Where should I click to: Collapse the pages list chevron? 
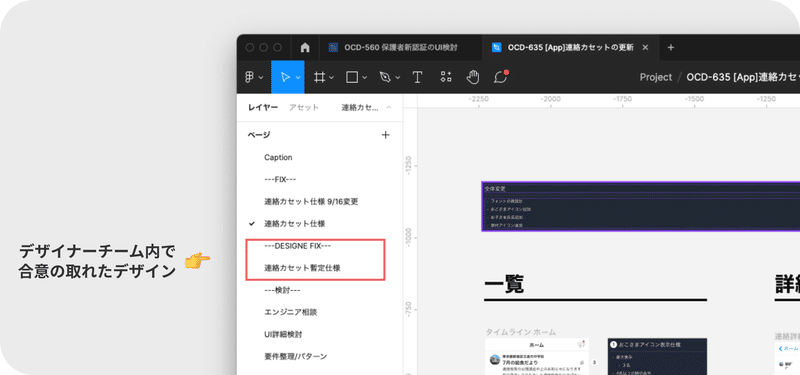point(389,108)
